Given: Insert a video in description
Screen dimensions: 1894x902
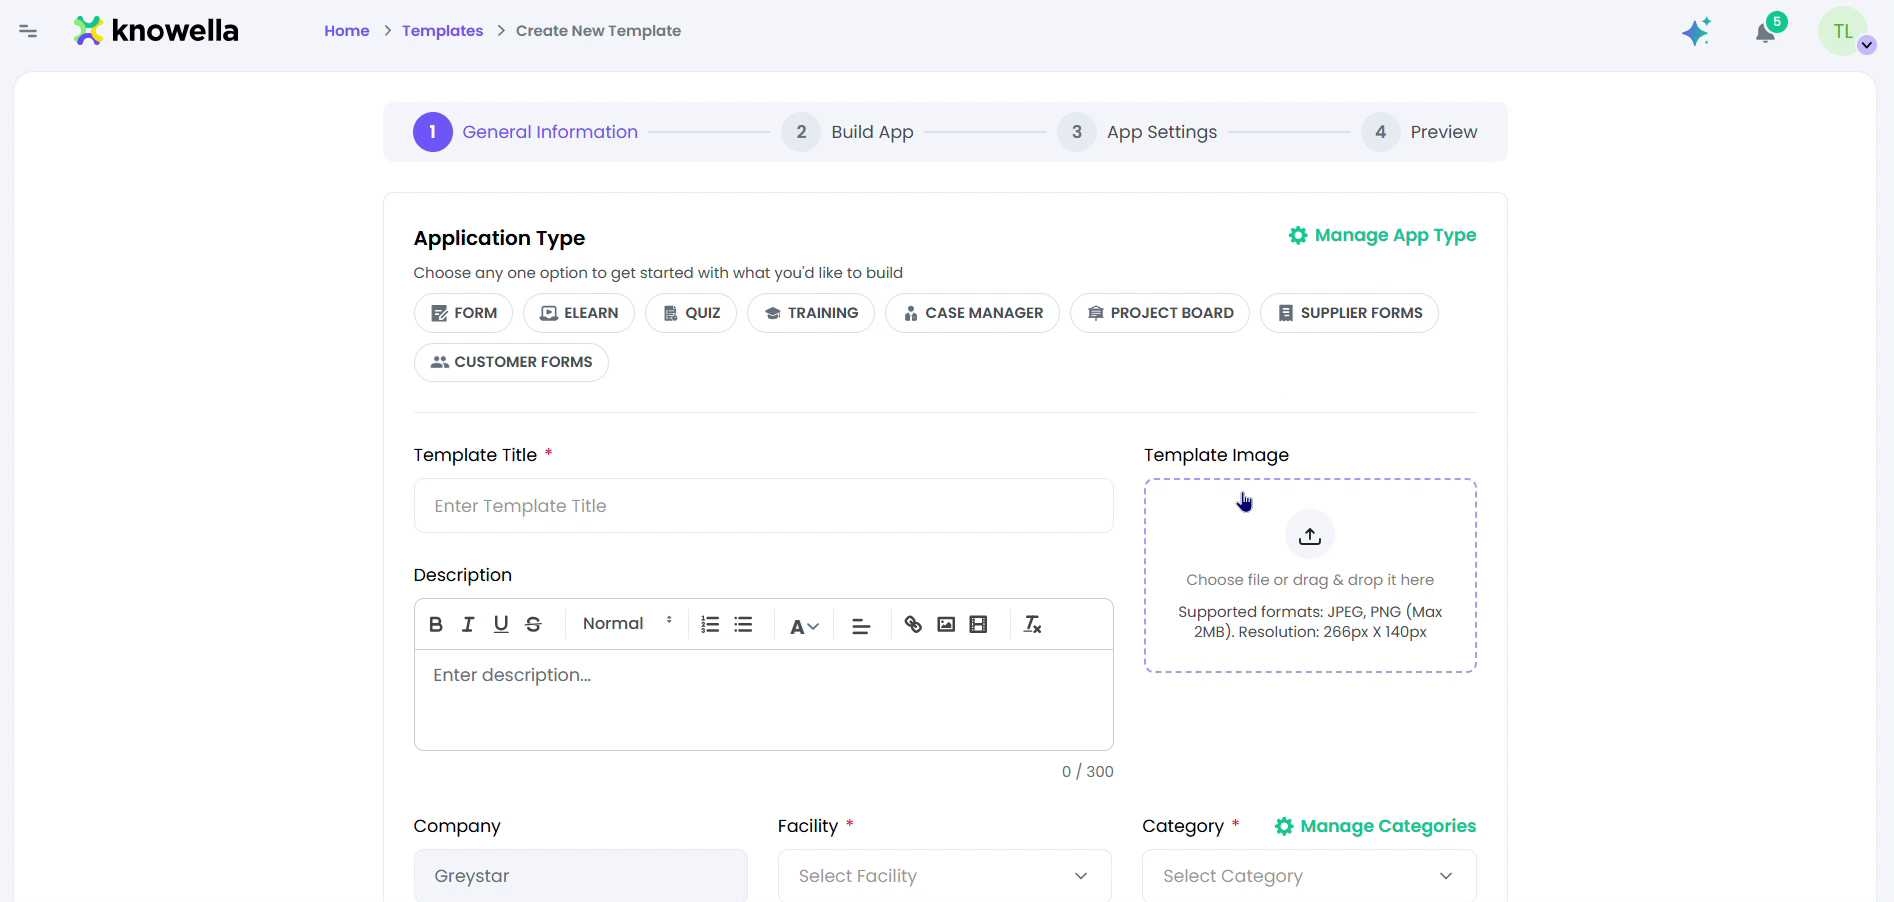Looking at the screenshot, I should click(x=978, y=624).
